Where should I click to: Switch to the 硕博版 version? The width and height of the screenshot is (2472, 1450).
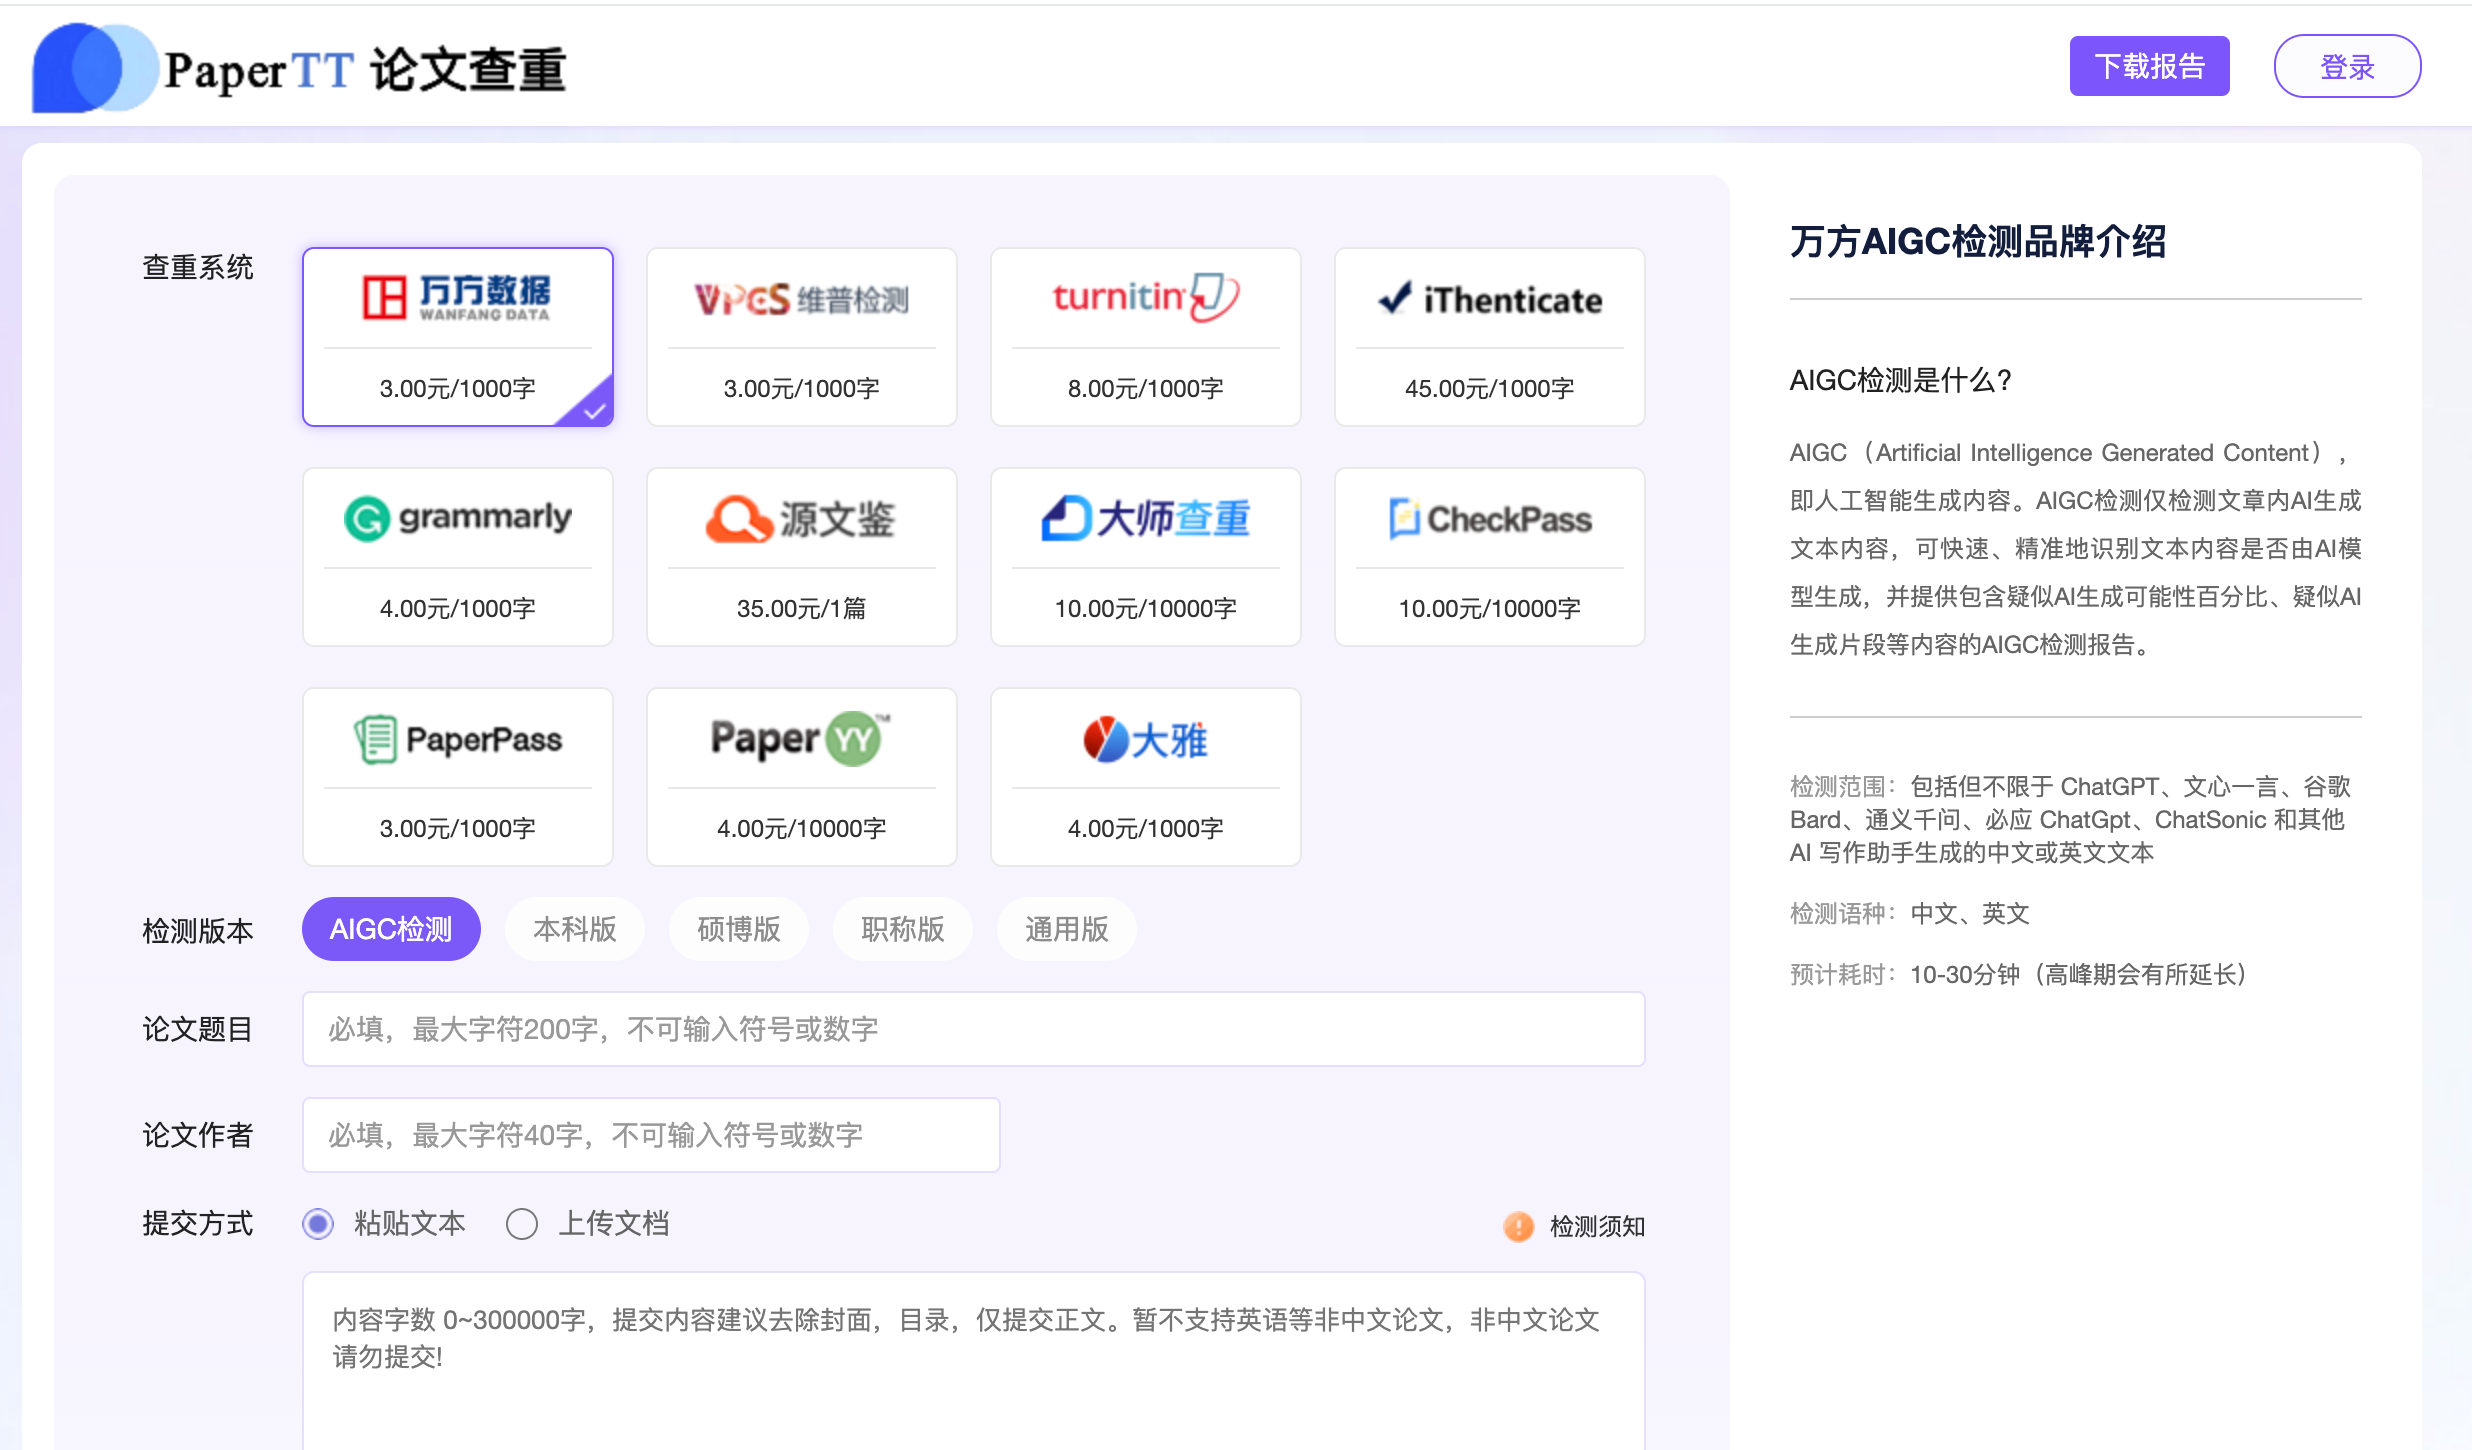(x=739, y=929)
